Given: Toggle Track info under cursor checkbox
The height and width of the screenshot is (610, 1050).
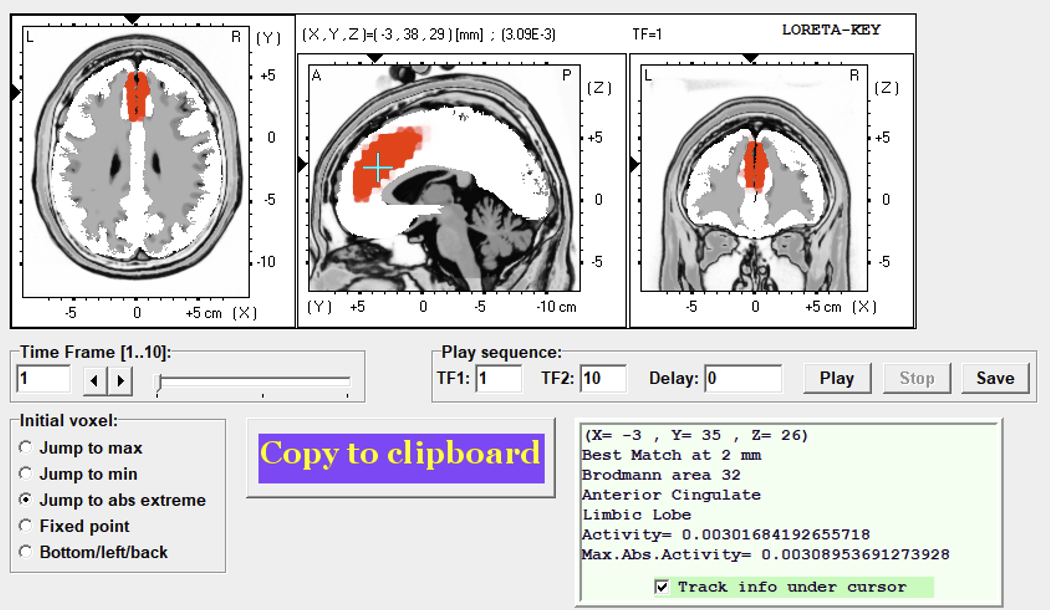Looking at the screenshot, I should pyautogui.click(x=662, y=587).
